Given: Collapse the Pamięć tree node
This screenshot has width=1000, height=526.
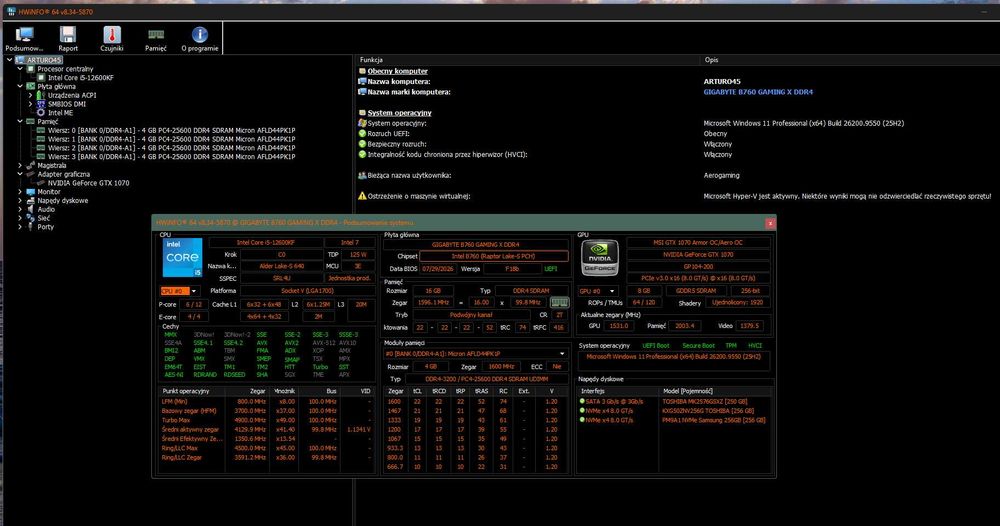Looking at the screenshot, I should [x=20, y=121].
